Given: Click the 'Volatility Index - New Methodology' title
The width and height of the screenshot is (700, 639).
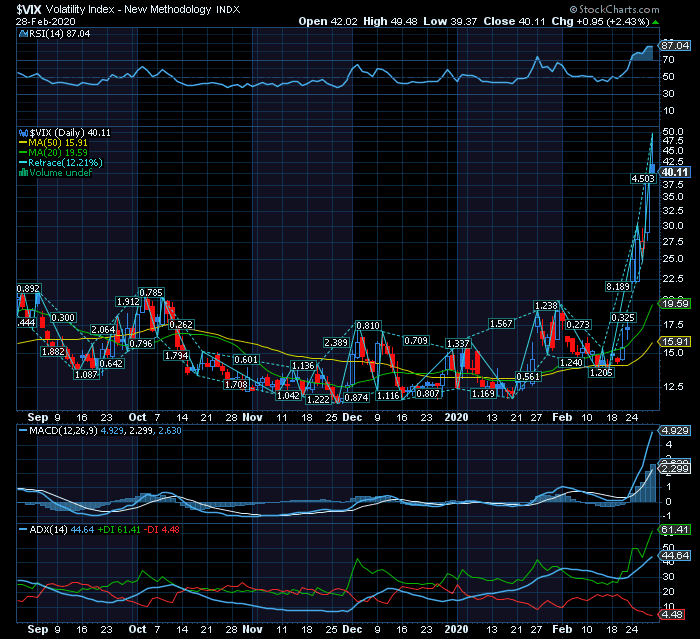Looking at the screenshot, I should pyautogui.click(x=129, y=9).
